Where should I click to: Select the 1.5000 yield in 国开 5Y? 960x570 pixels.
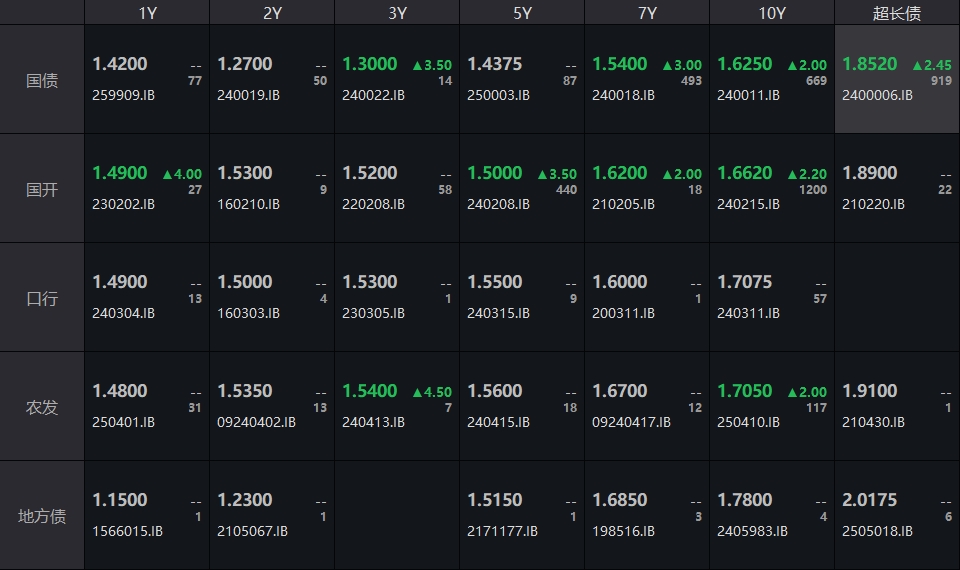point(494,173)
